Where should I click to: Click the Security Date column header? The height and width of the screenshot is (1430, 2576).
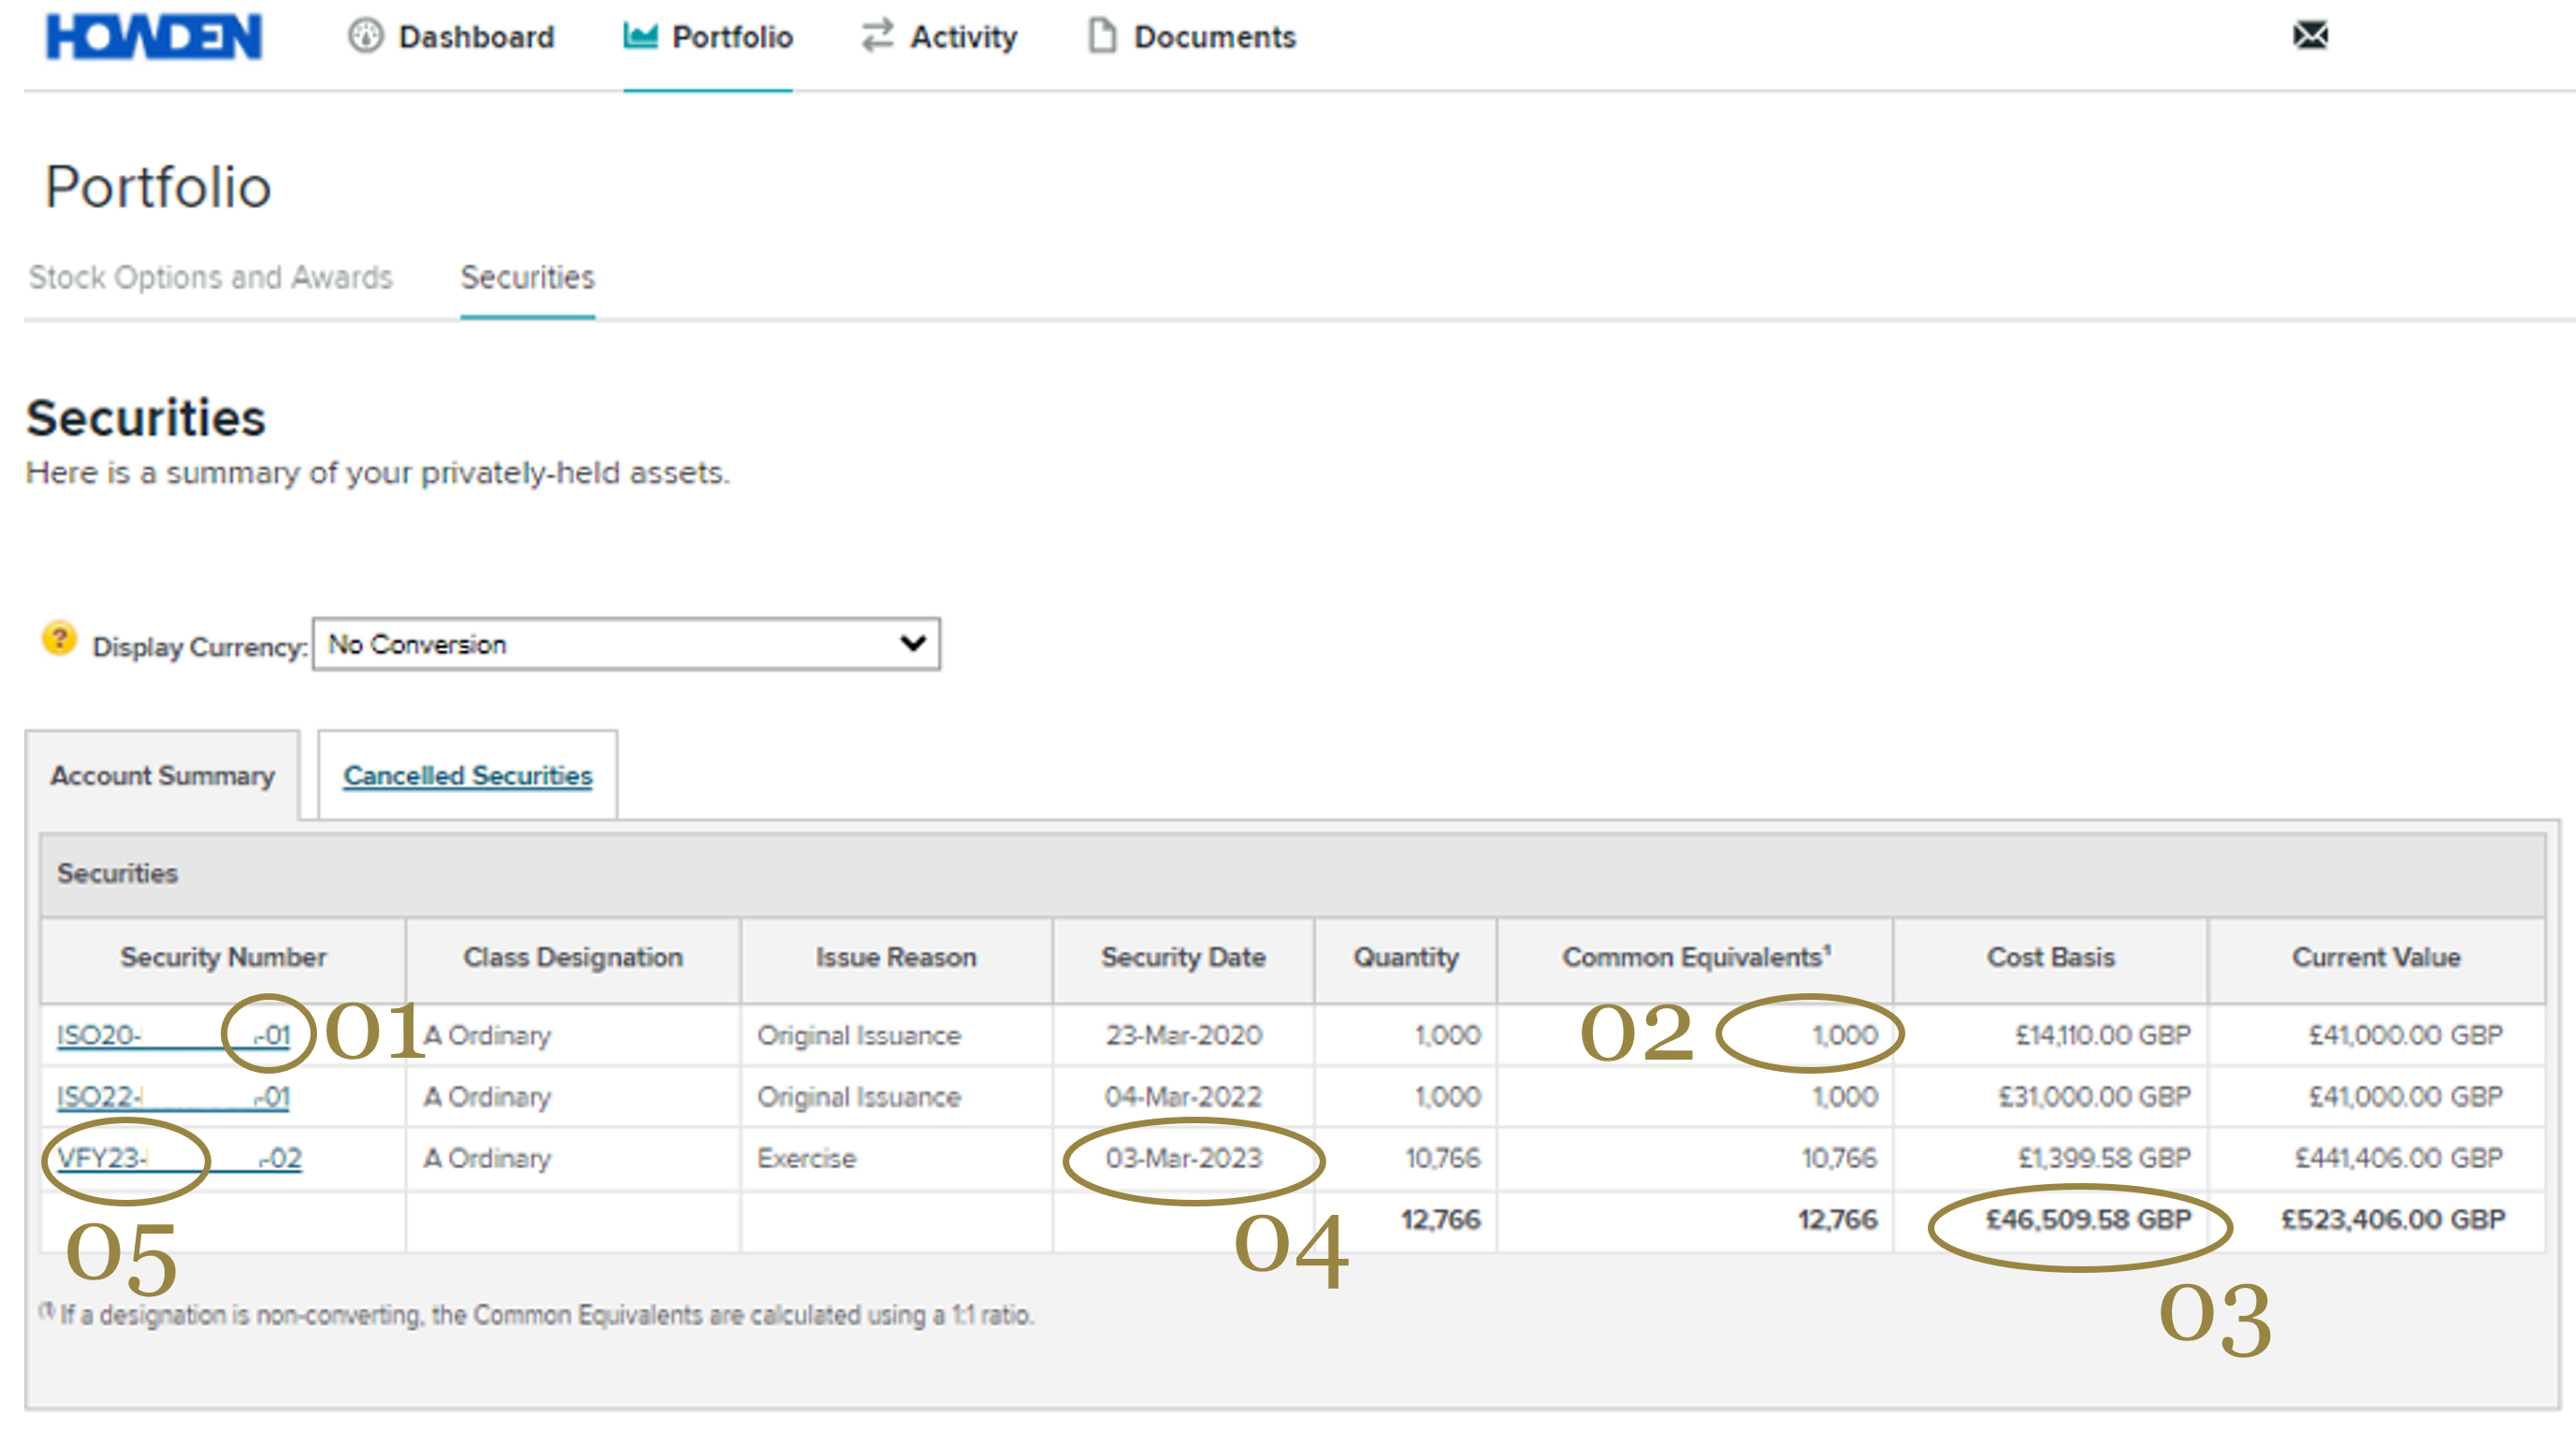pos(1183,958)
